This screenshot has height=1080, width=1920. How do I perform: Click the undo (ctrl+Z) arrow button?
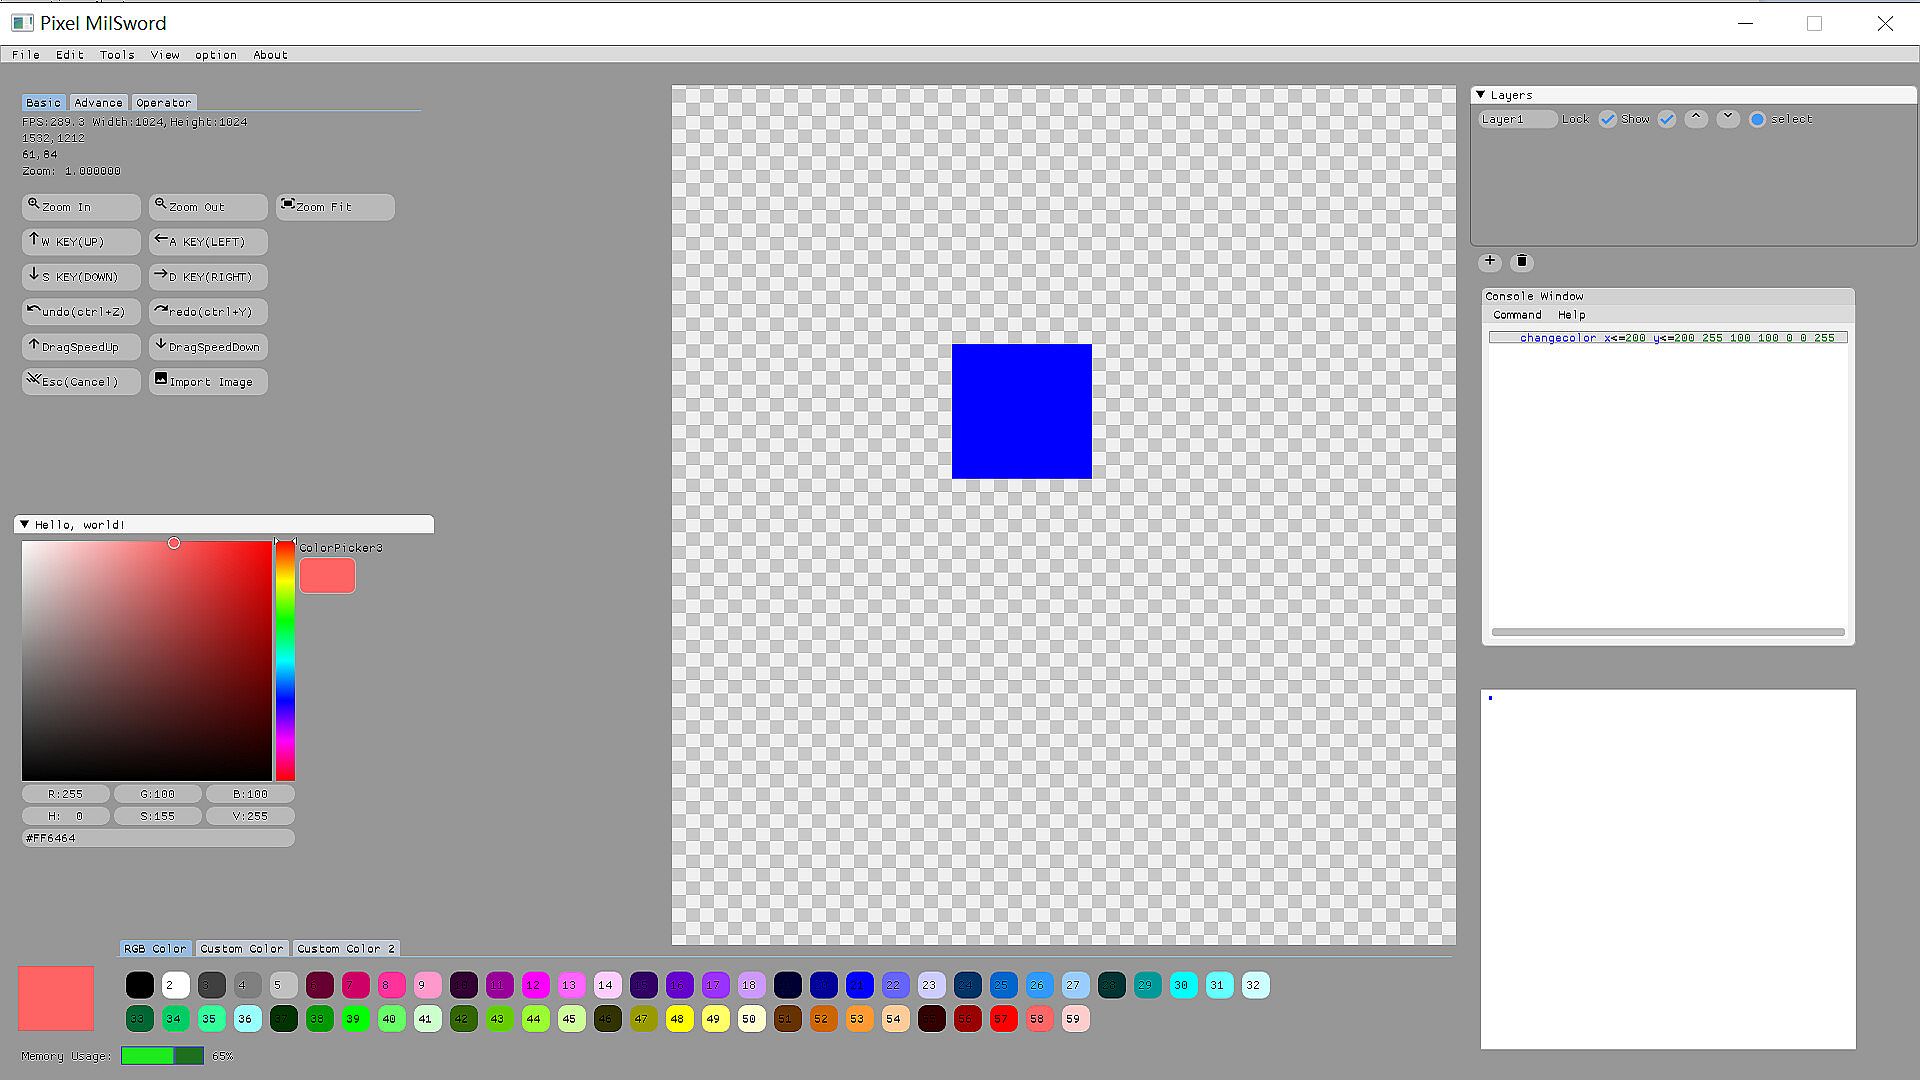(x=80, y=312)
